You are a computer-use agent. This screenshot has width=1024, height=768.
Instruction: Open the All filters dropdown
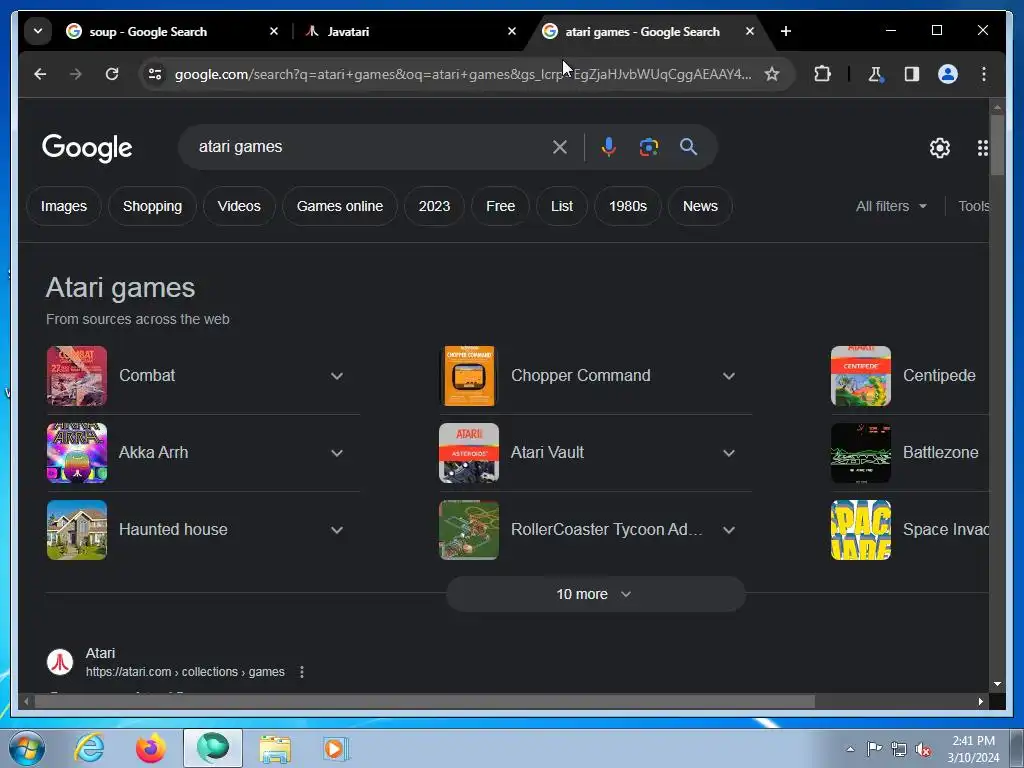(x=891, y=206)
